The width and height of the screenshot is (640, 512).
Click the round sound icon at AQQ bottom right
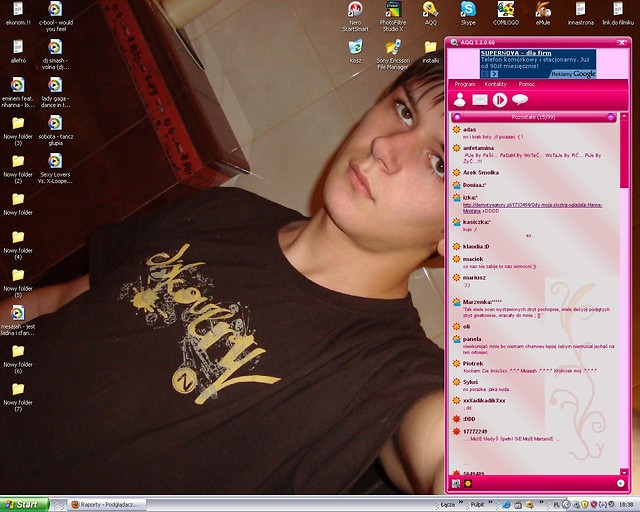click(x=621, y=483)
